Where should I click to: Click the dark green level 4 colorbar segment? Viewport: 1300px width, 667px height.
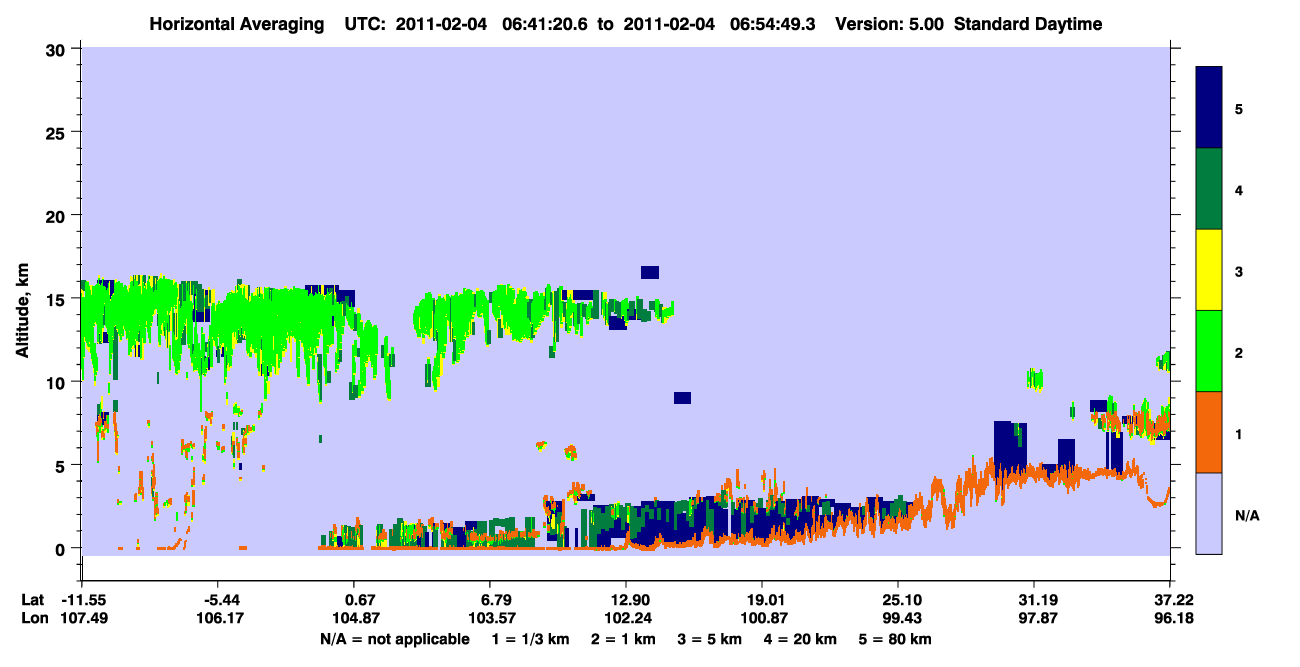(1209, 189)
